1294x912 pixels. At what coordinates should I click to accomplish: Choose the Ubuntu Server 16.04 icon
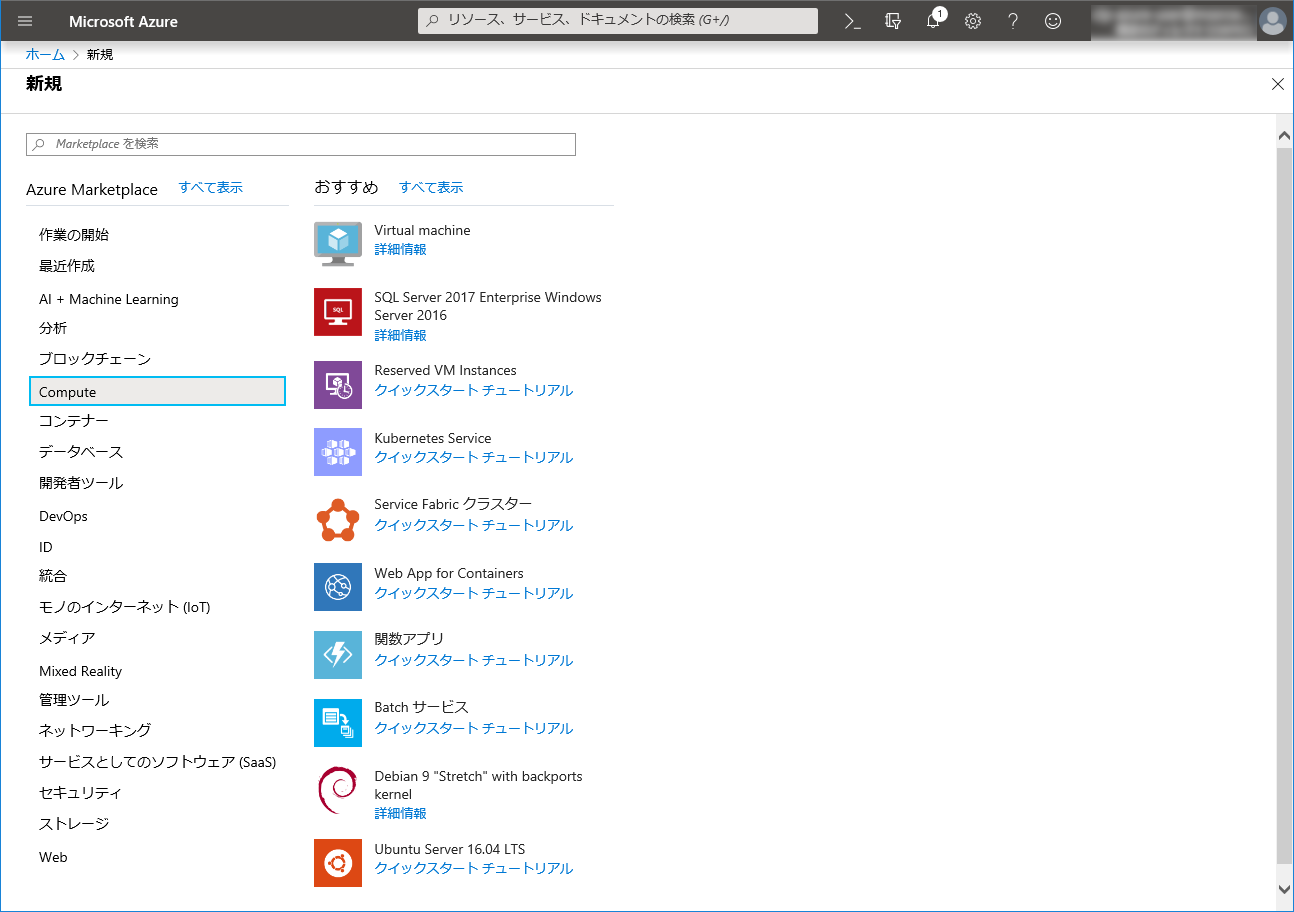click(337, 863)
